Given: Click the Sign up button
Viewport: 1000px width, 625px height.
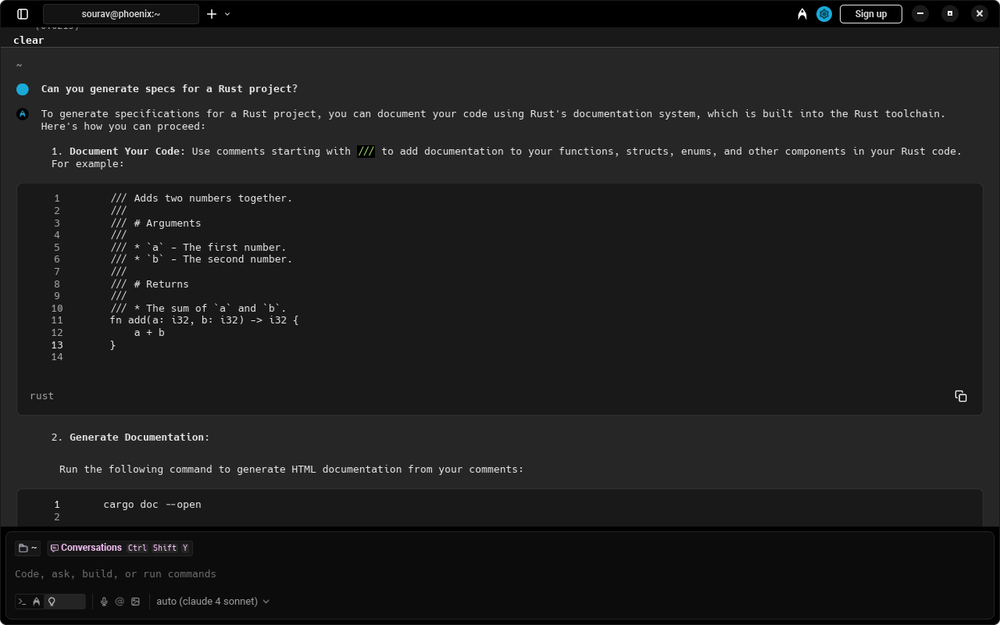Looking at the screenshot, I should tap(870, 13).
